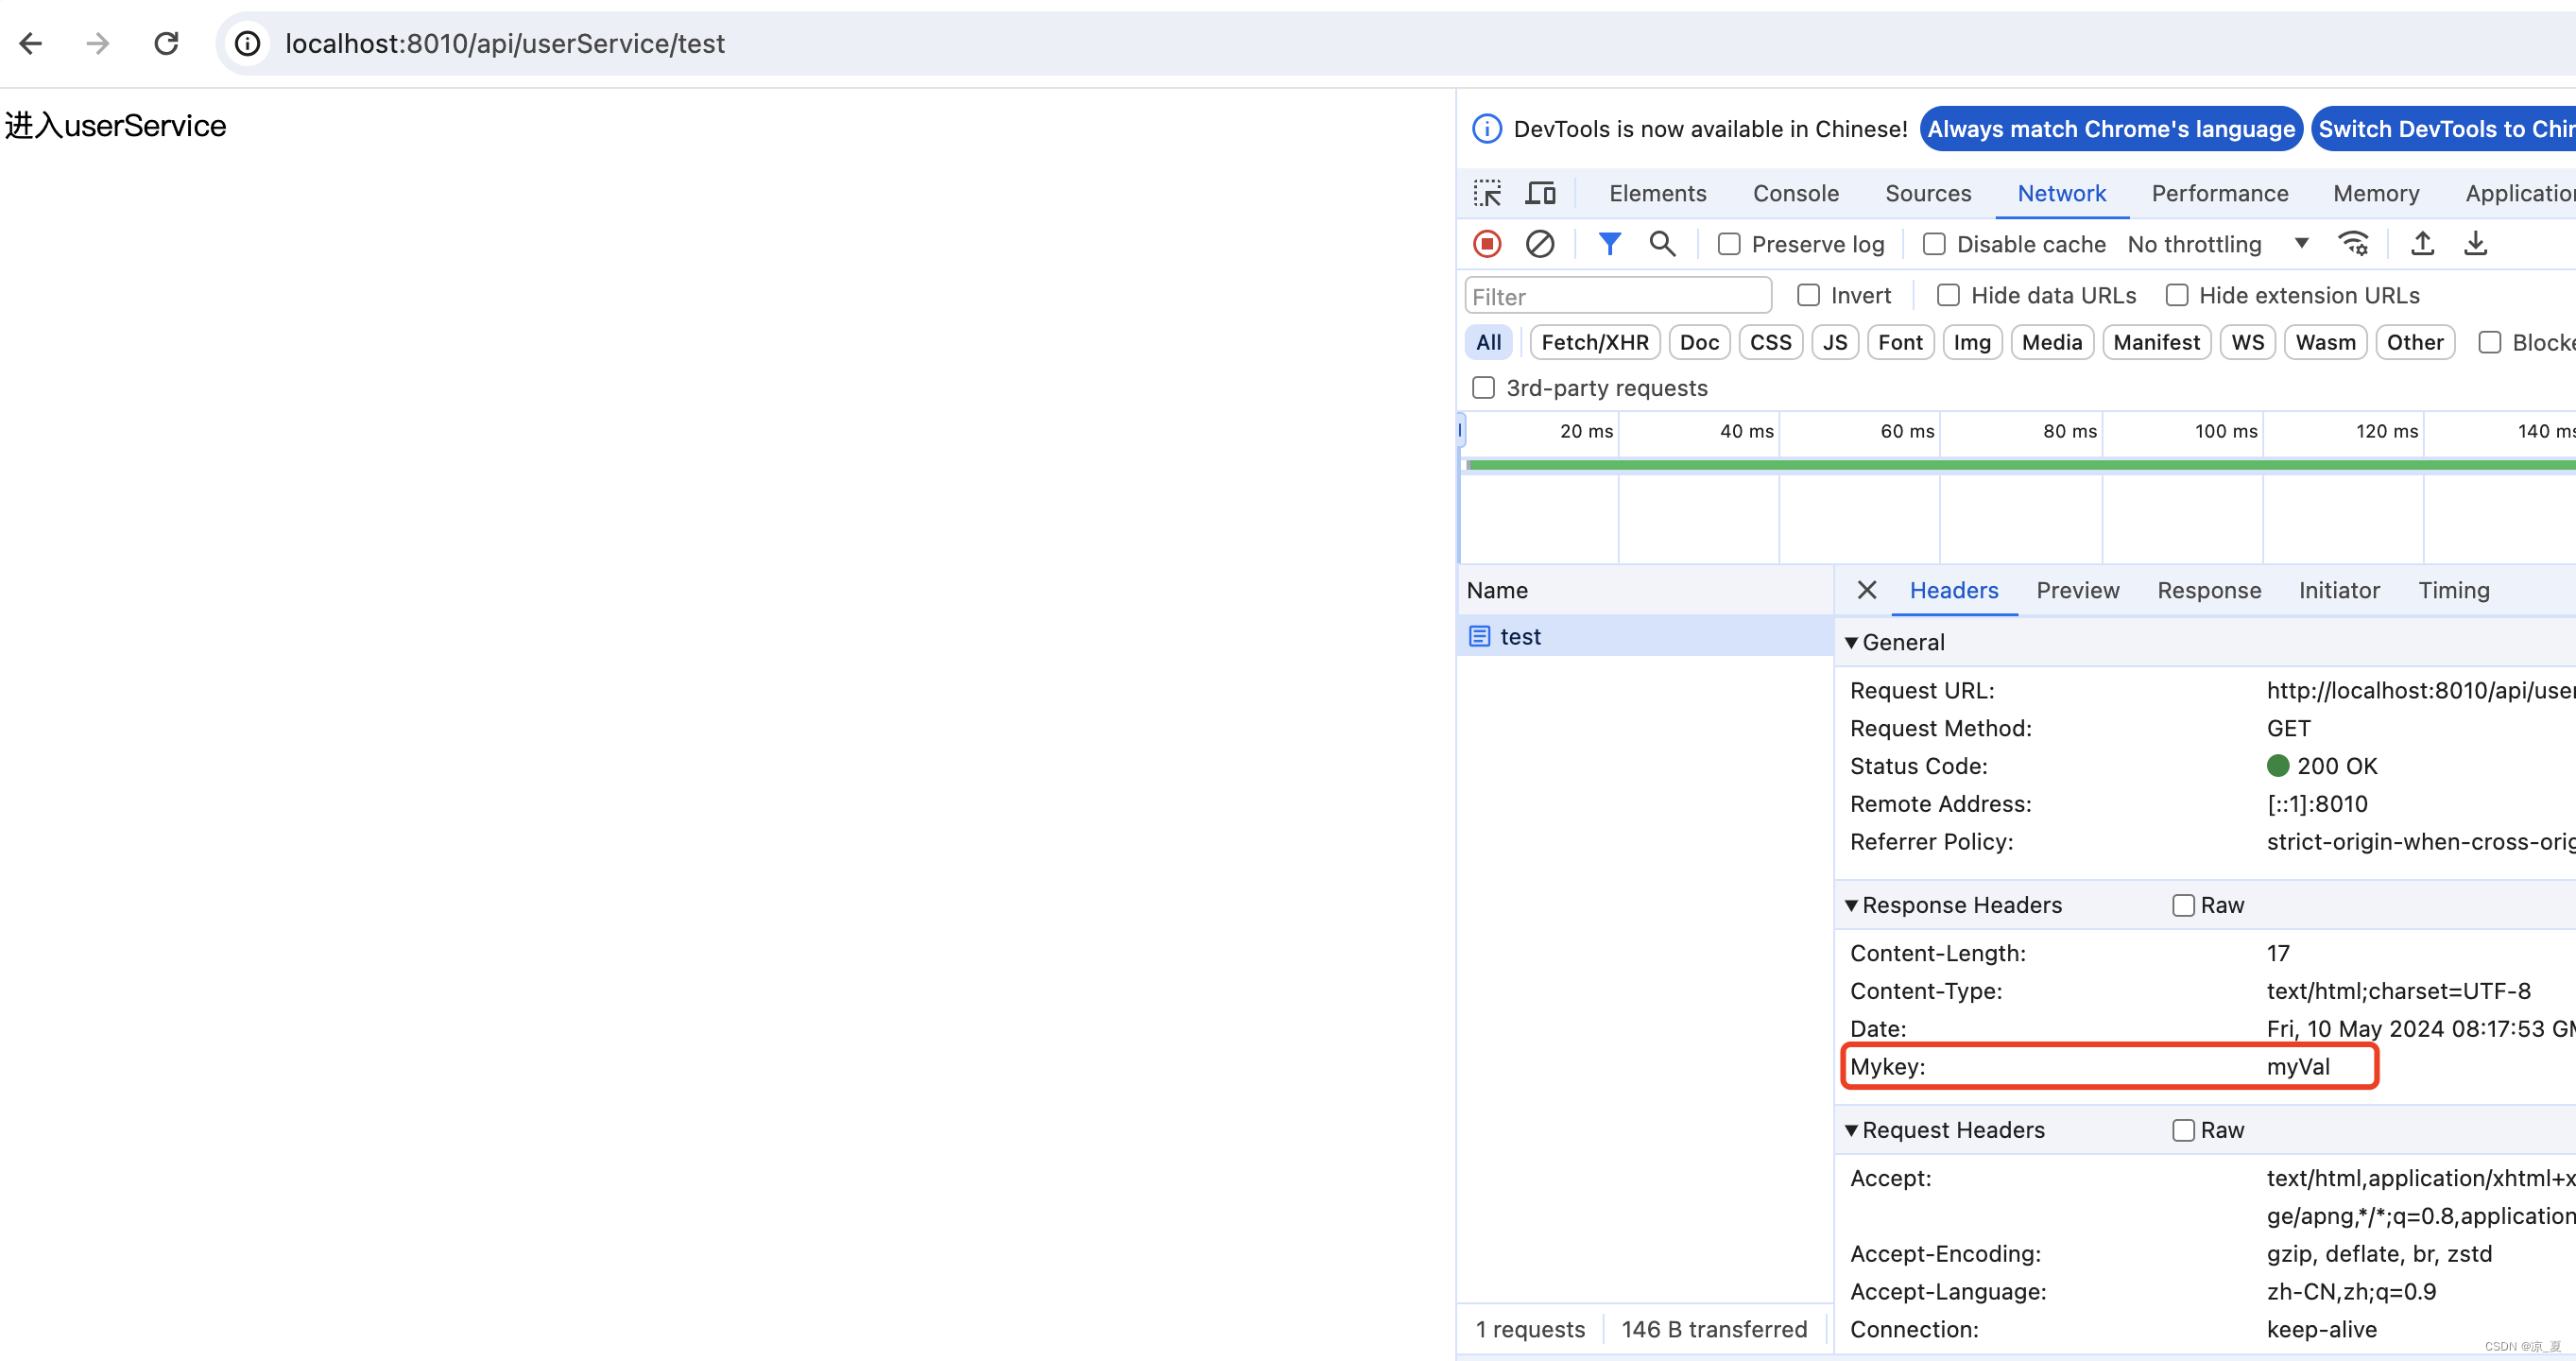Activate the inspect element picker icon
This screenshot has height=1361, width=2576.
tap(1487, 194)
